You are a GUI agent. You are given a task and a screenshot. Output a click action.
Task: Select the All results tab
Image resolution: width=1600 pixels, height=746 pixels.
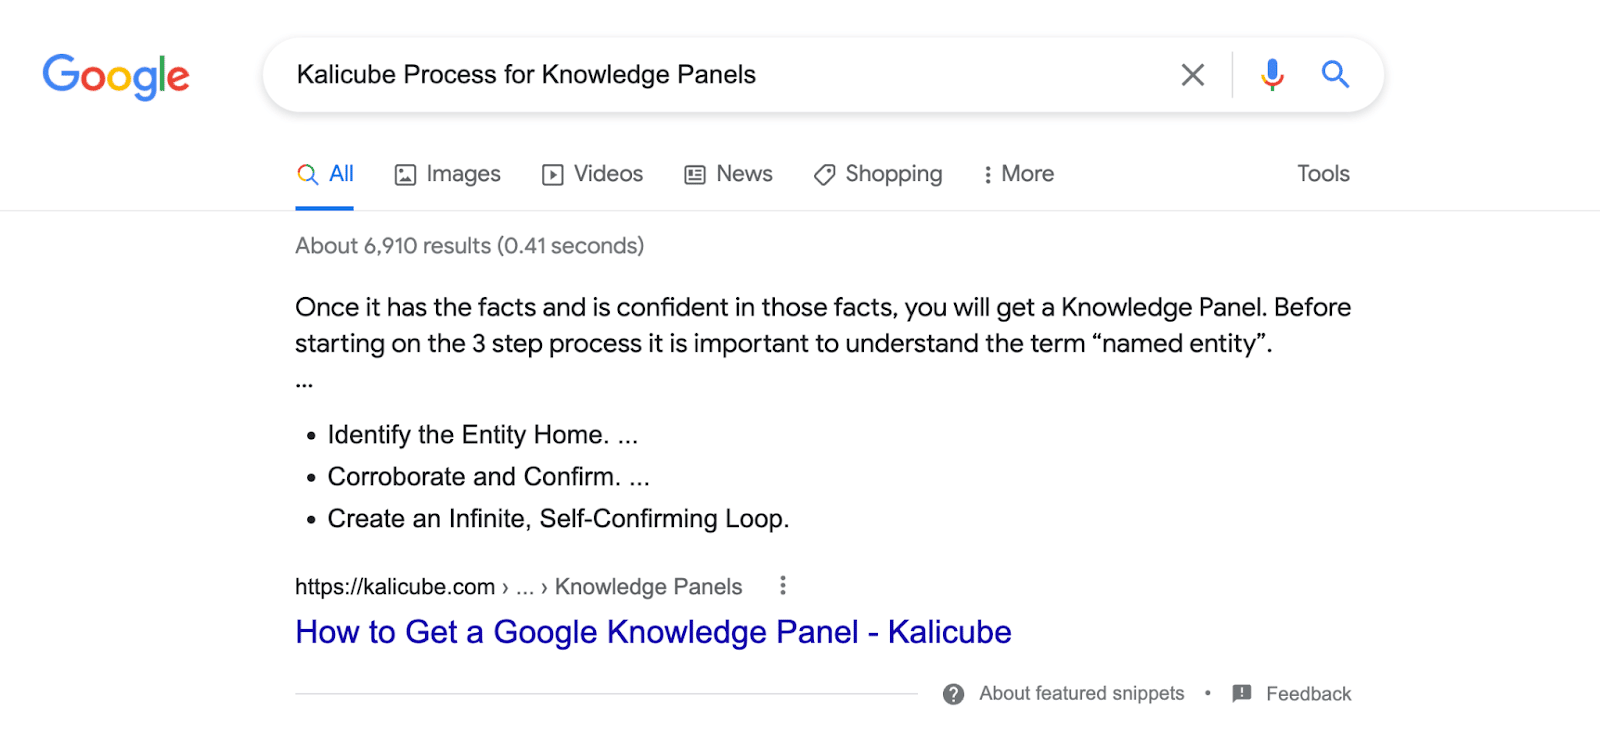coord(325,174)
